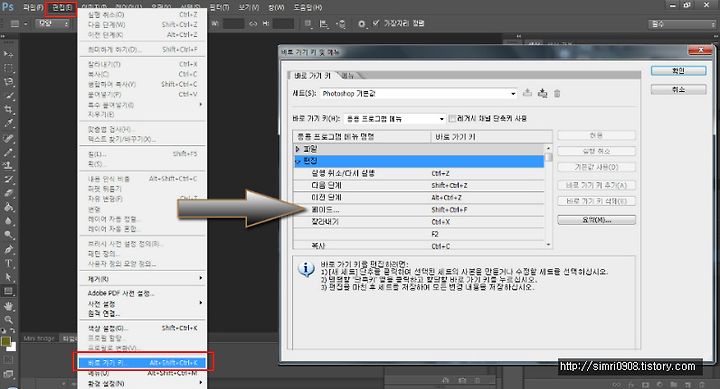Select the Move tool in the toolbox
720x389 pixels.
(x=8, y=55)
